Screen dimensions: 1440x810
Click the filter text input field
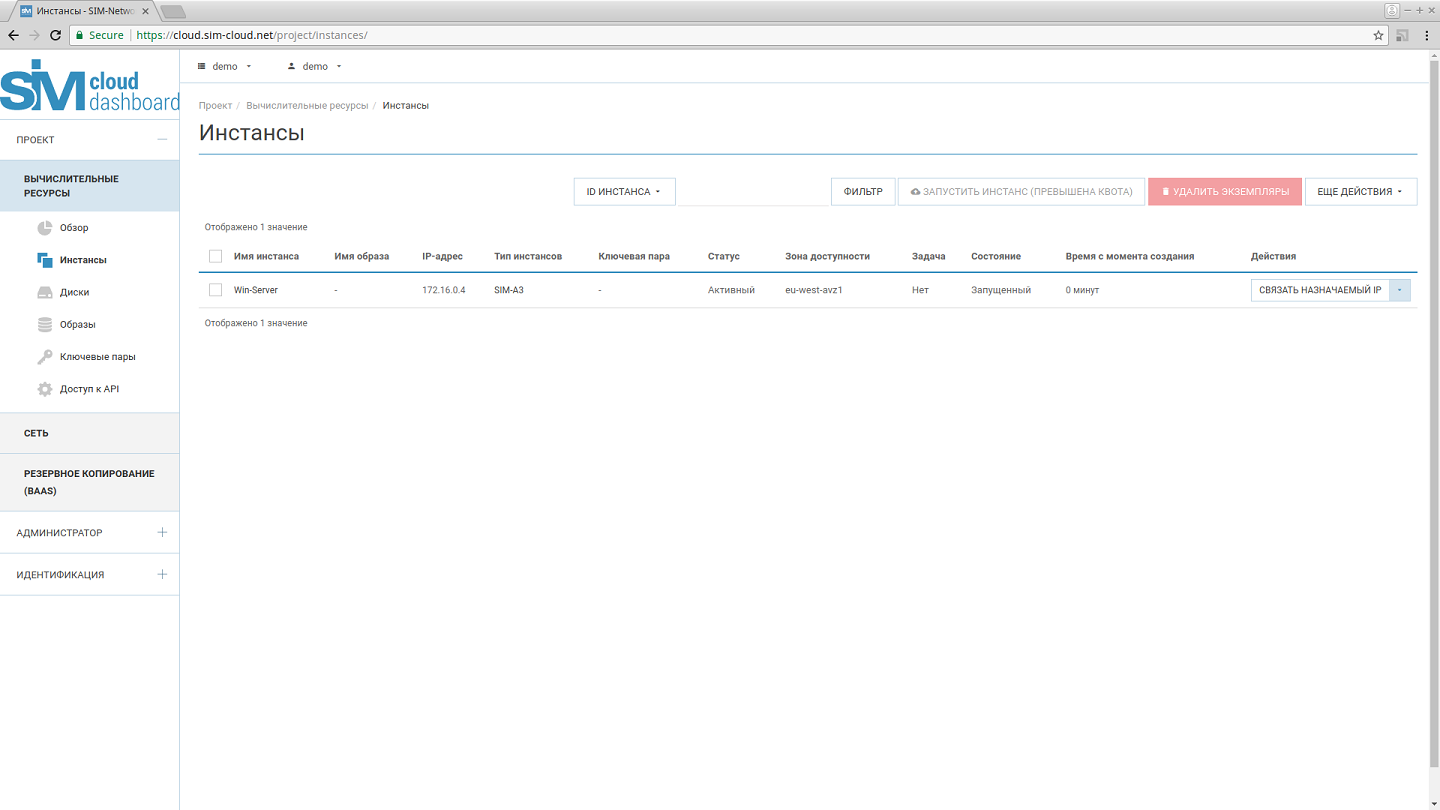(x=752, y=192)
